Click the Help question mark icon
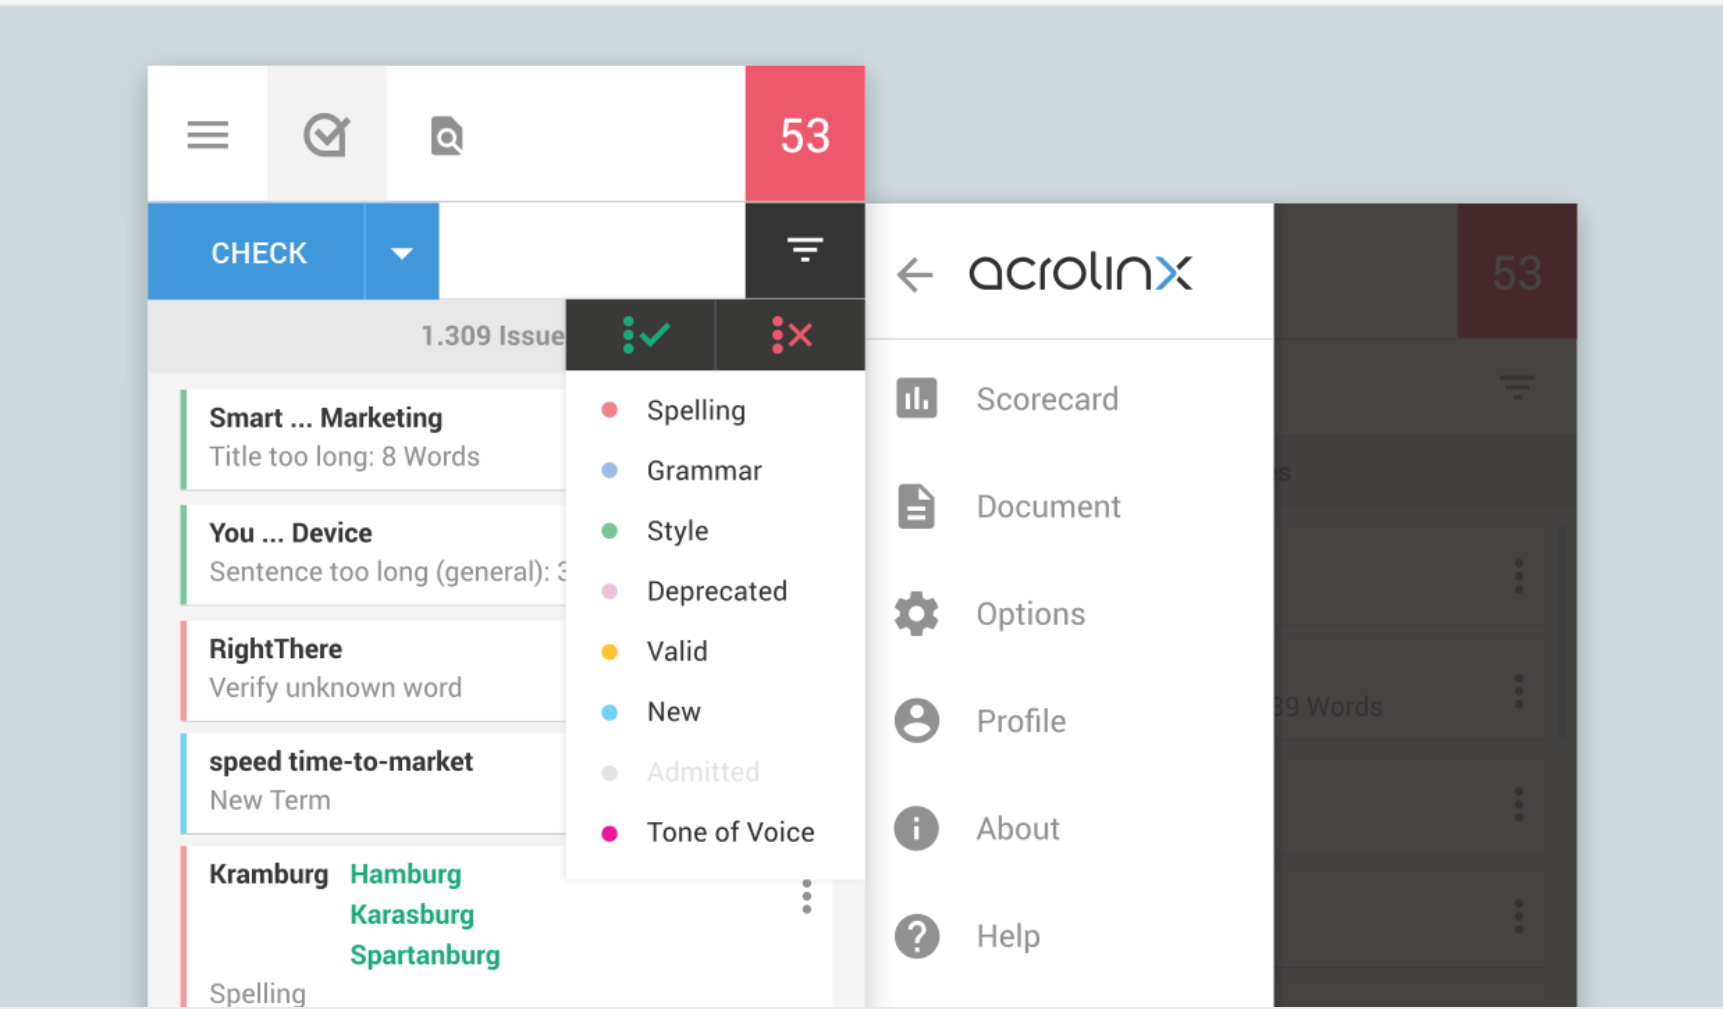The width and height of the screenshot is (1723, 1009). click(x=917, y=936)
